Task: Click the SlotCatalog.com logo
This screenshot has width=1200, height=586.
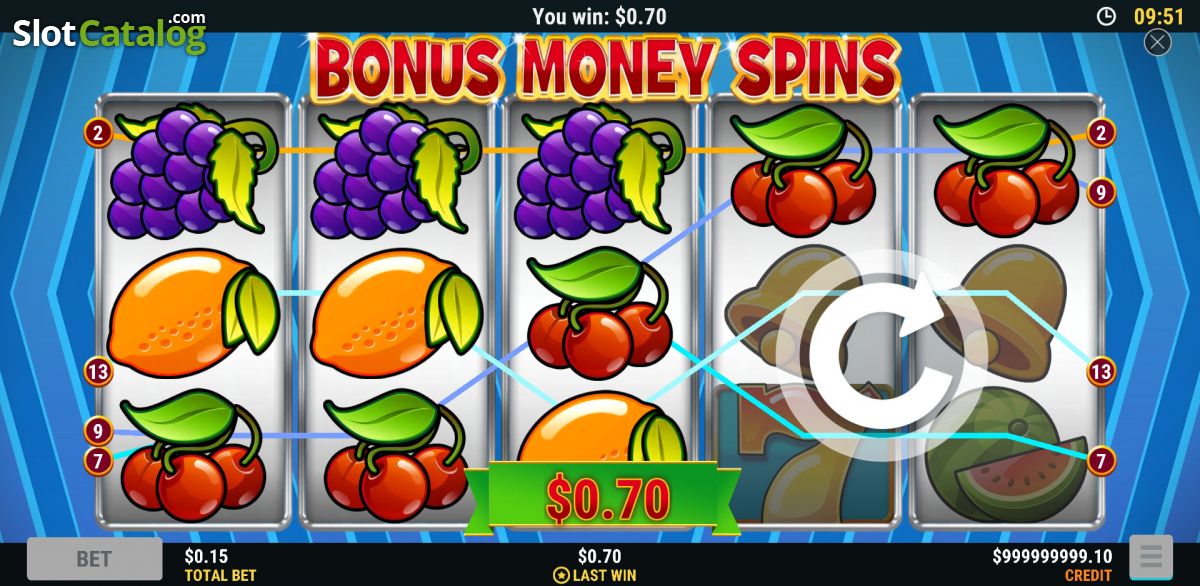Action: (x=109, y=32)
